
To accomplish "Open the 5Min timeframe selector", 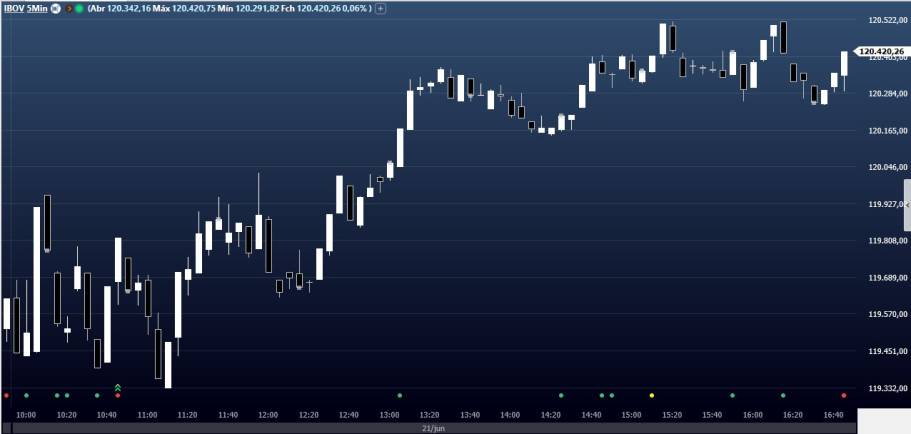I will click(36, 8).
